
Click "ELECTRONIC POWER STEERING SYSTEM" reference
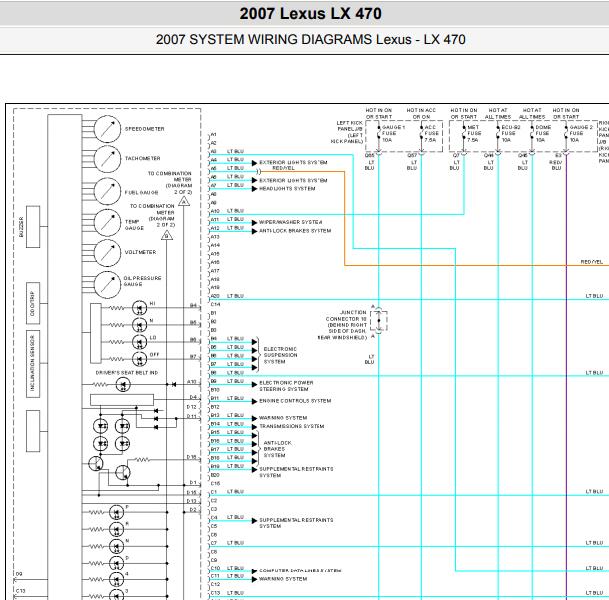point(286,386)
